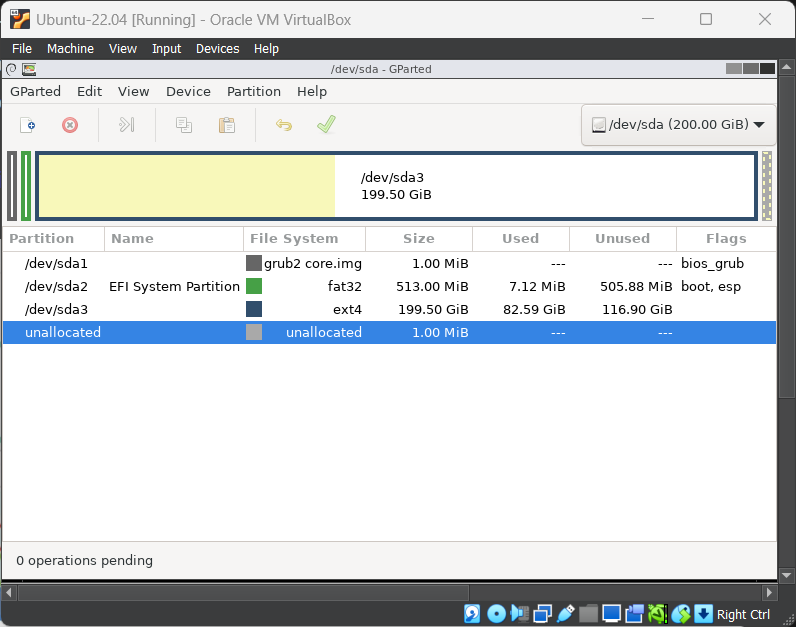796x627 pixels.
Task: Click VirtualBox USB devices status icon
Action: click(566, 614)
